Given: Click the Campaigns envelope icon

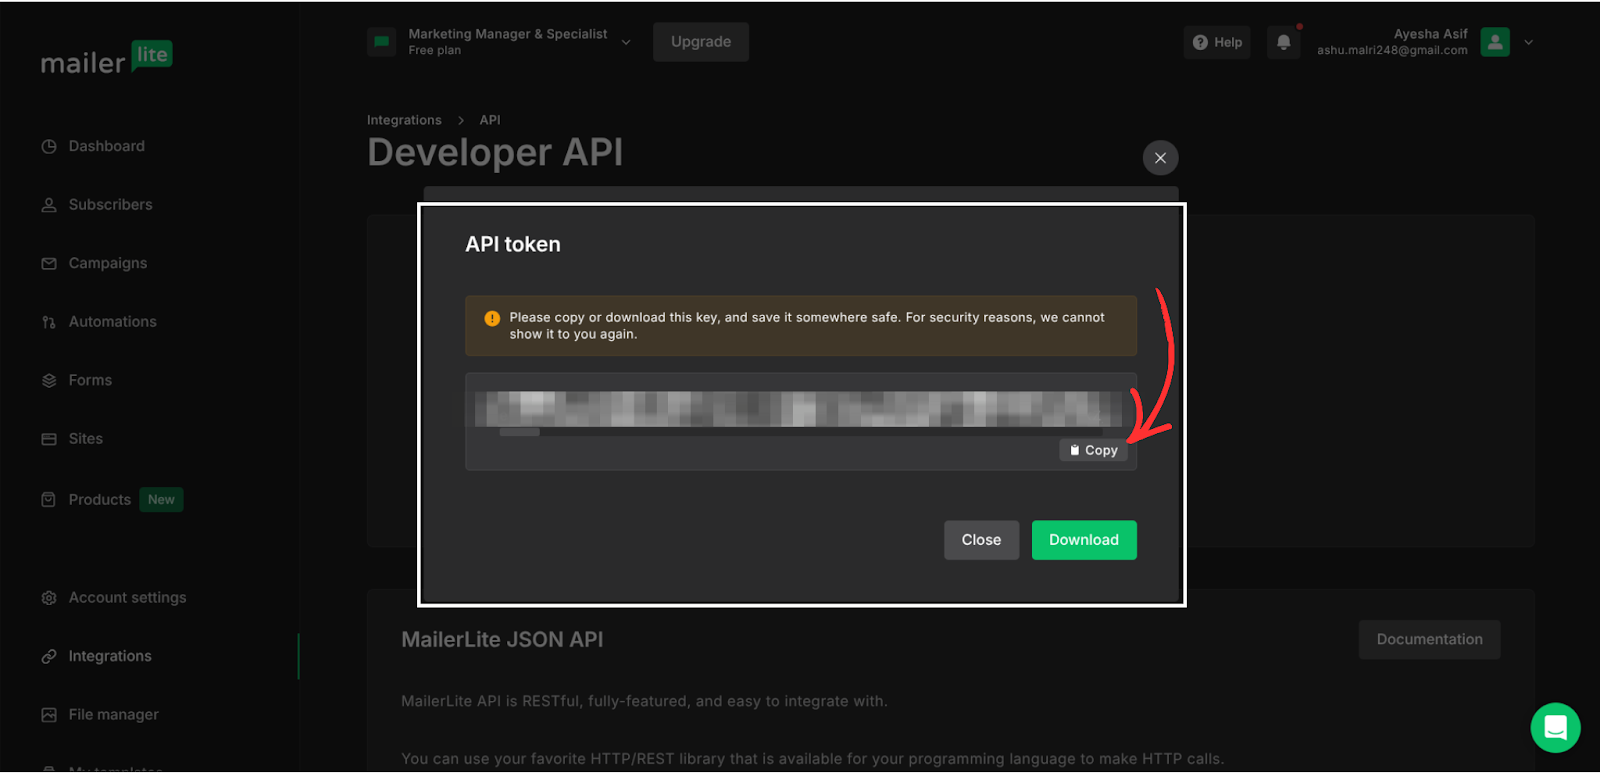Looking at the screenshot, I should pyautogui.click(x=49, y=264).
